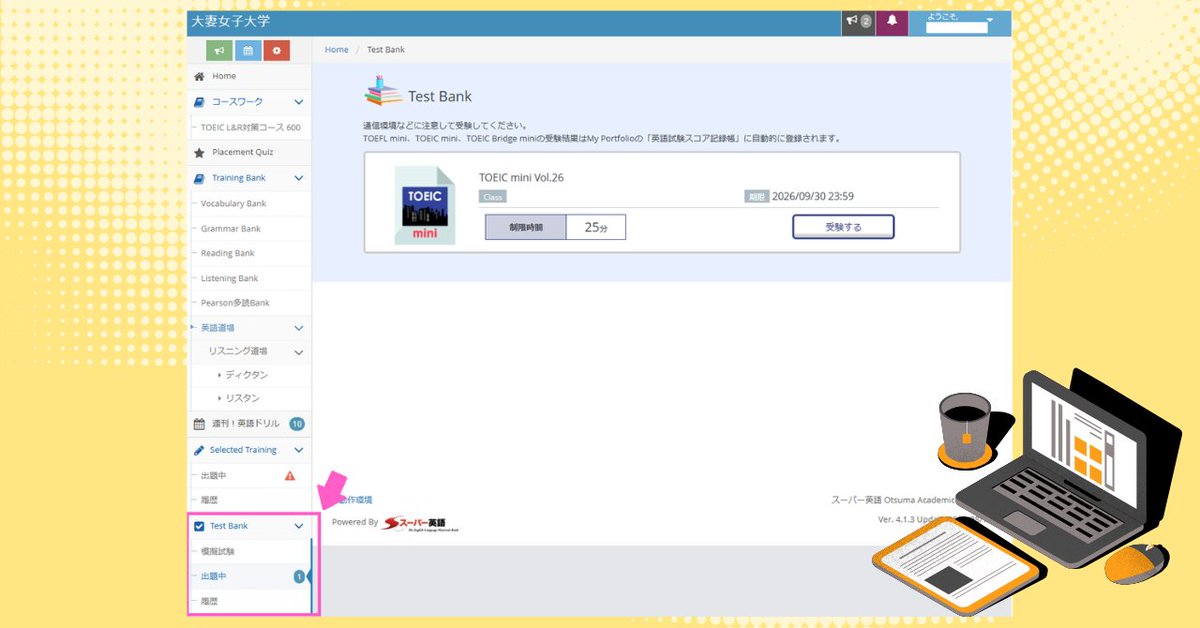Open Pearson多読Bank
Image resolution: width=1200 pixels, height=628 pixels.
click(x=235, y=303)
